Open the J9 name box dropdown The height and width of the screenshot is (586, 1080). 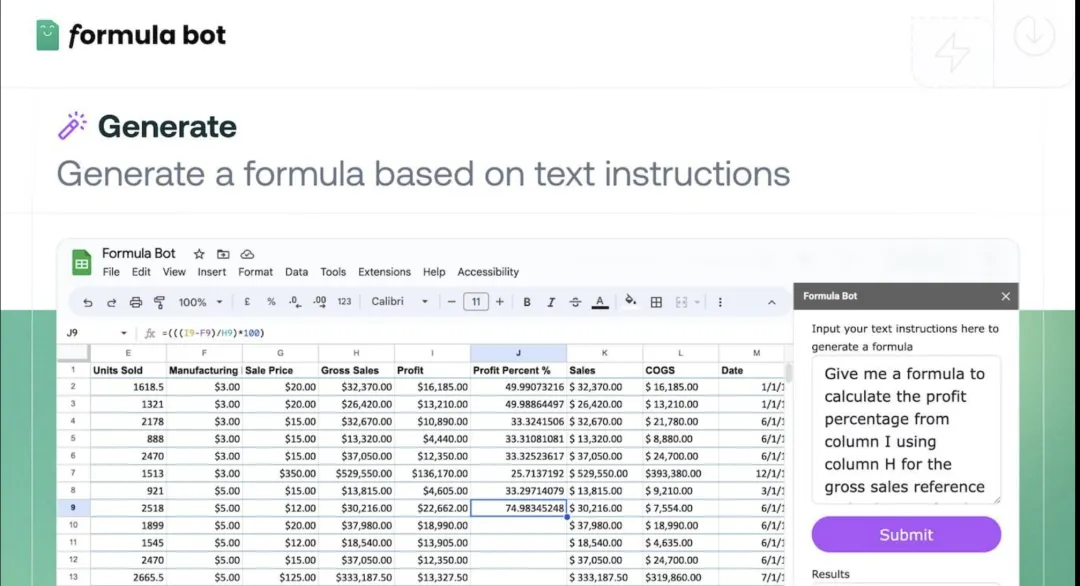tap(124, 333)
